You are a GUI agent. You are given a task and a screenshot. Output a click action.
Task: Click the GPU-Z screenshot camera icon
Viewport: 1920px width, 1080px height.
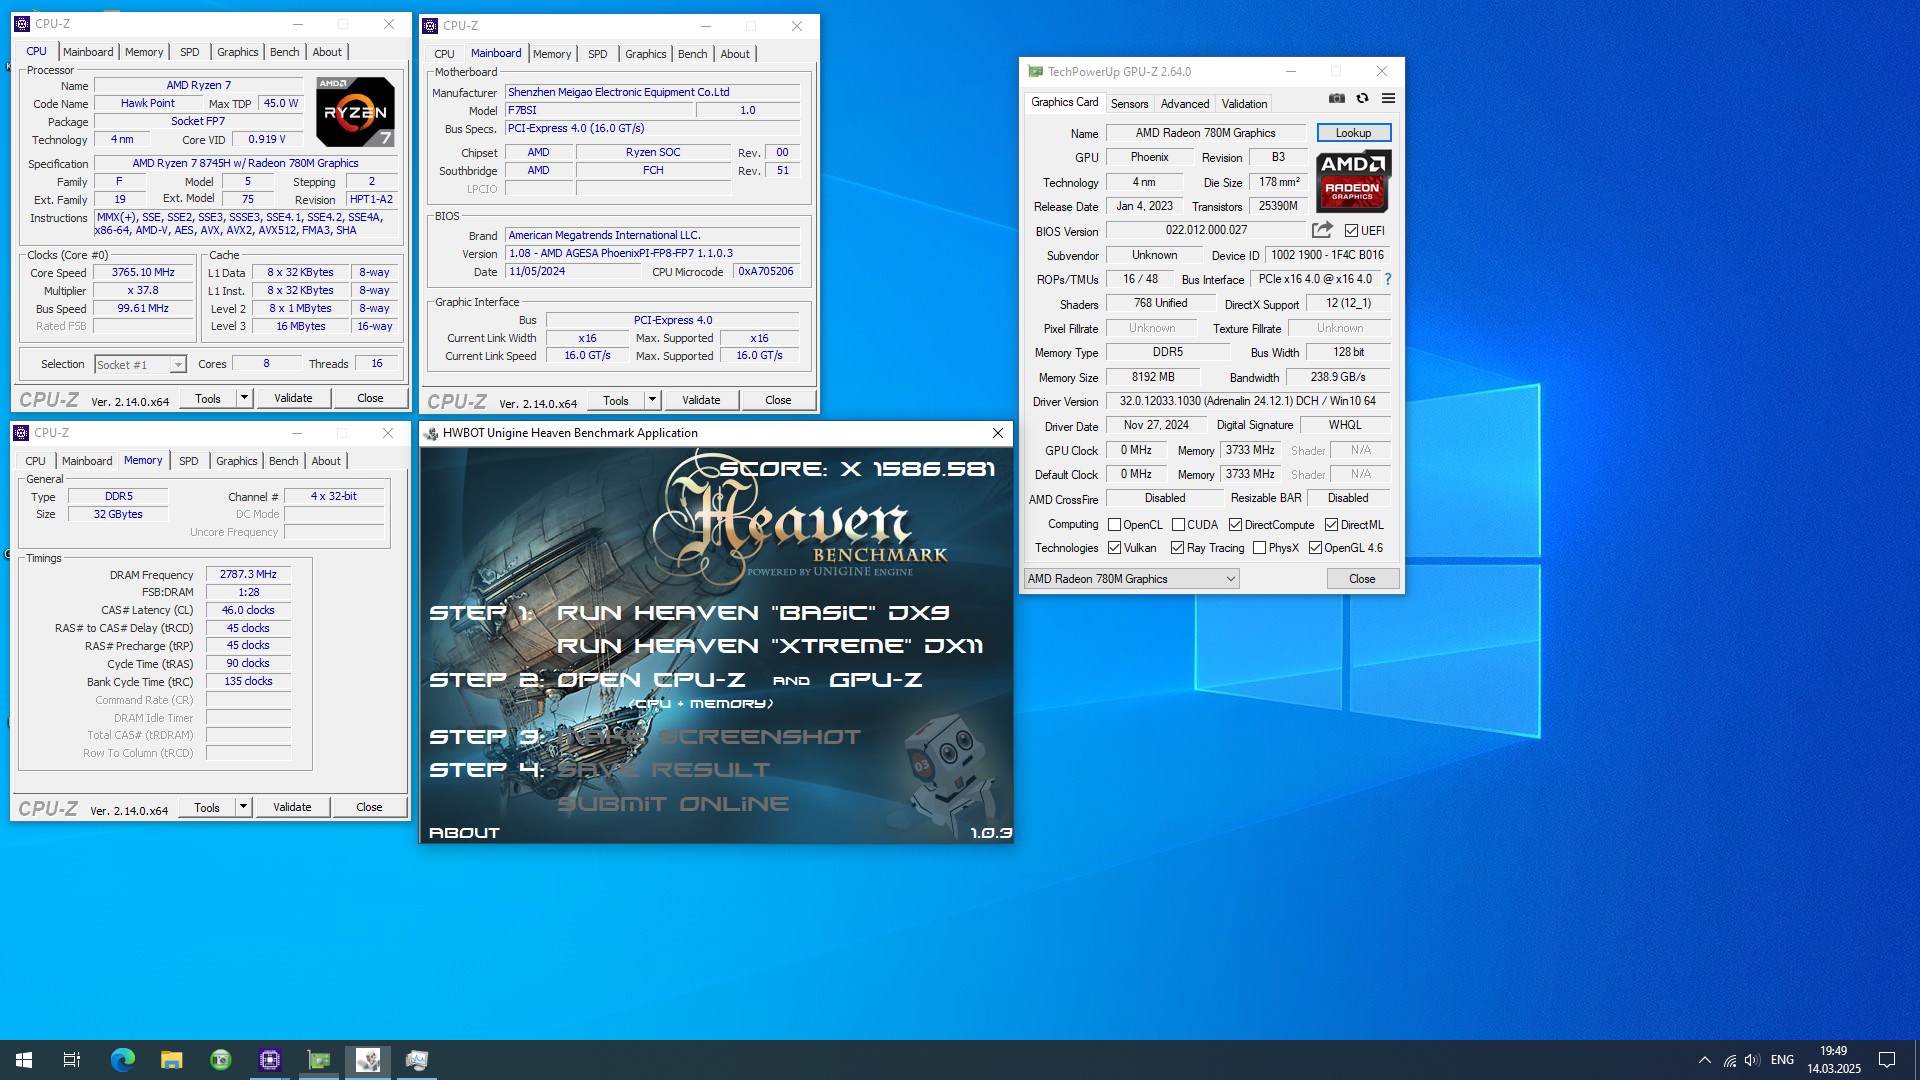pos(1336,98)
